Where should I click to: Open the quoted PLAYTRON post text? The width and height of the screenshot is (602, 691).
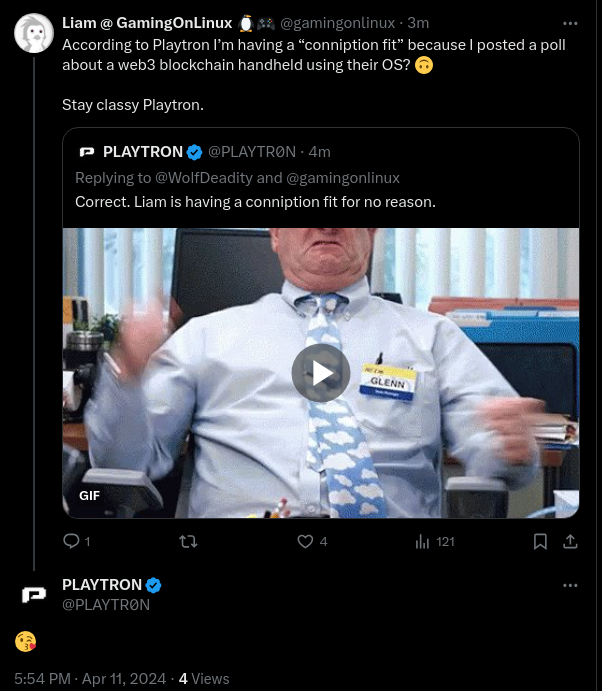[x=255, y=202]
